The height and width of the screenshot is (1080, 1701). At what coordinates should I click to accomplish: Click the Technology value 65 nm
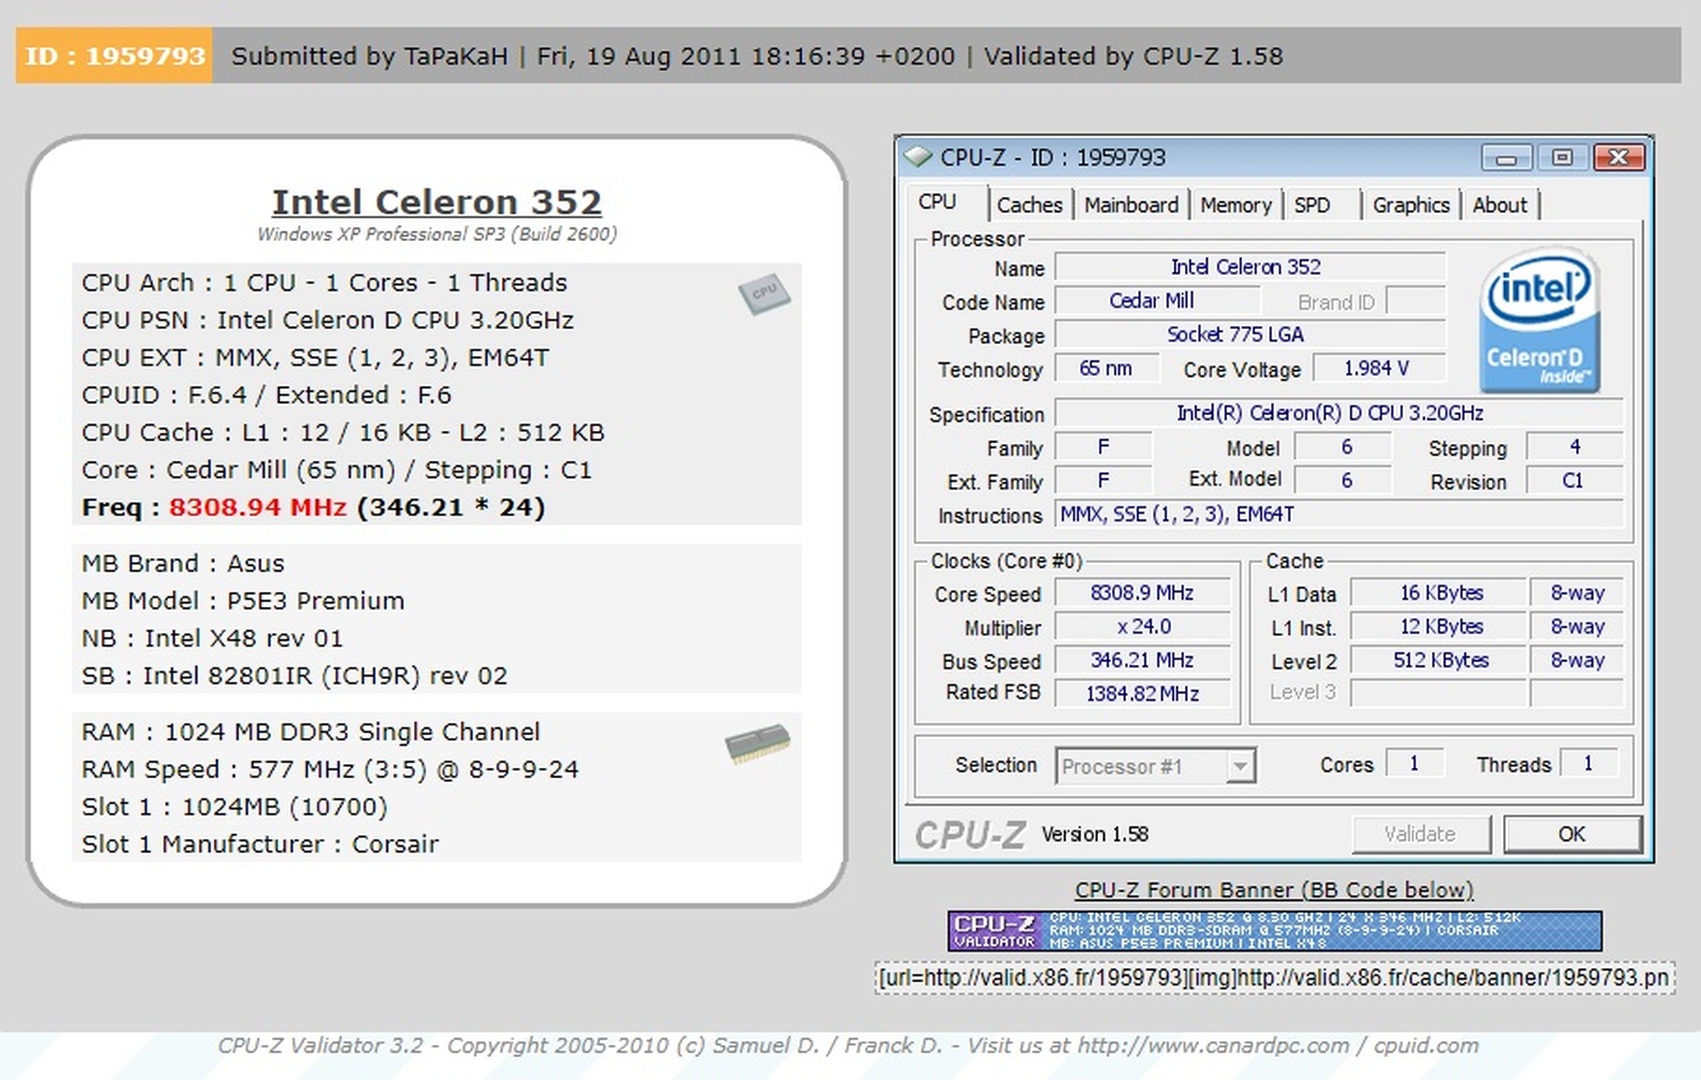coord(1106,368)
